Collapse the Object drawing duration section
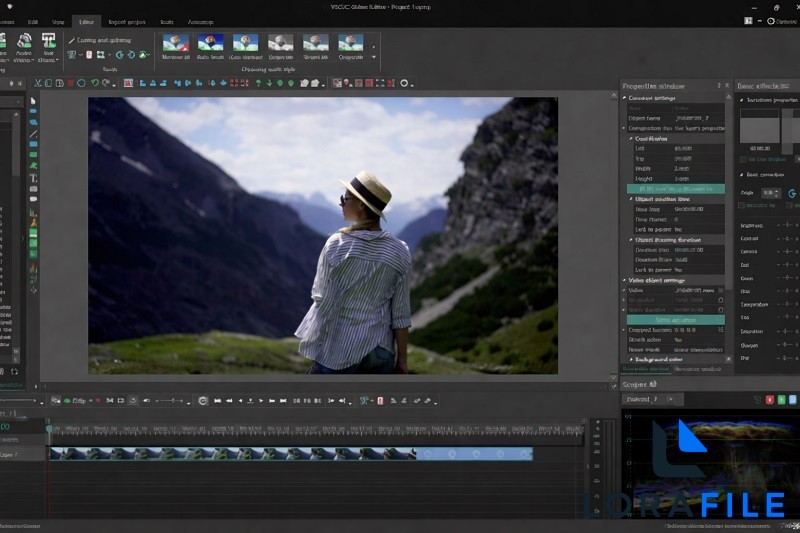Viewport: 800px width, 533px height. (631, 240)
